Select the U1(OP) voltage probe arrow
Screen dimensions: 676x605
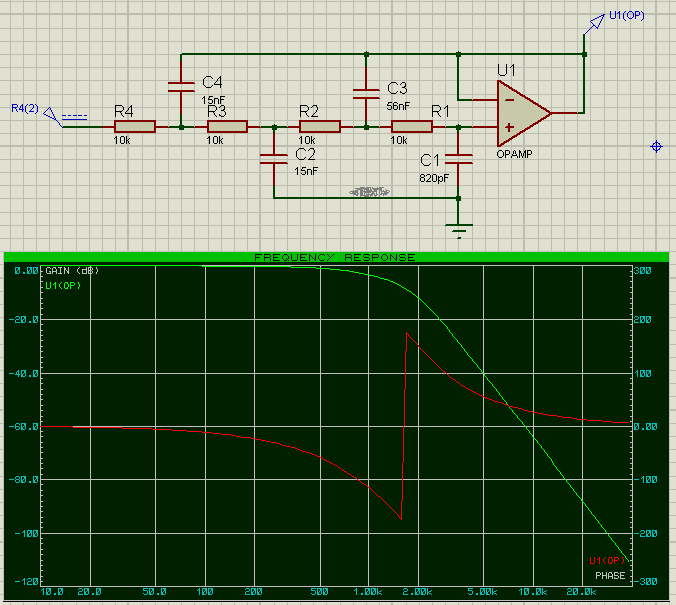pos(589,30)
